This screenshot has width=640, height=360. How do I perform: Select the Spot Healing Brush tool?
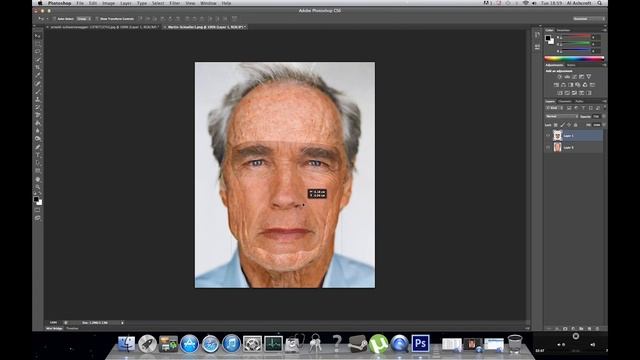[x=38, y=84]
